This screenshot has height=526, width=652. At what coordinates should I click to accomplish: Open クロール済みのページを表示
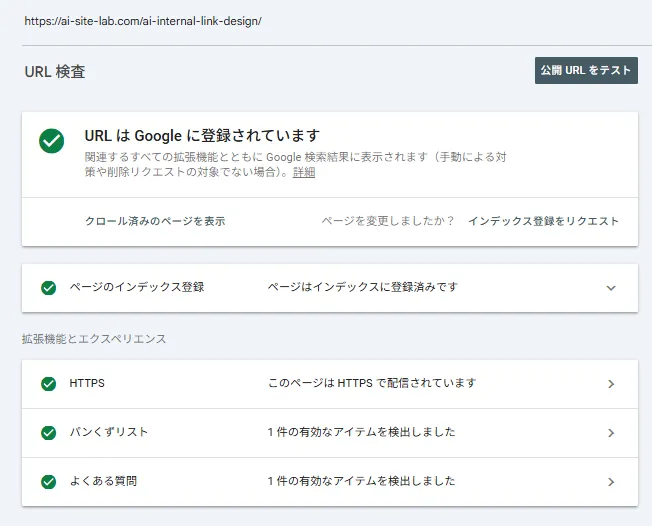[x=155, y=221]
